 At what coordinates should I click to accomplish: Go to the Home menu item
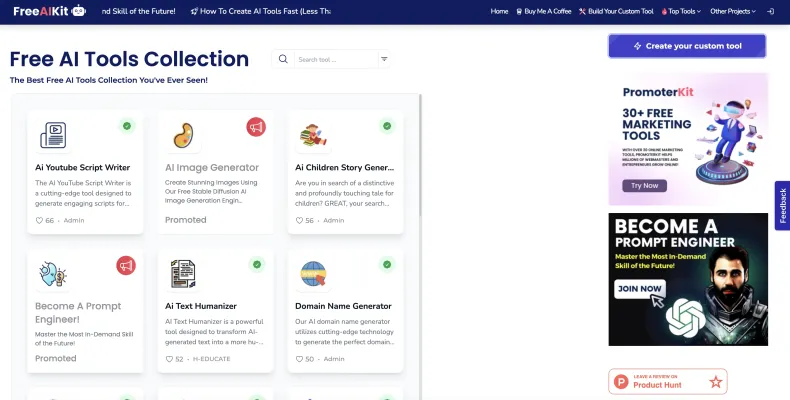pos(500,11)
